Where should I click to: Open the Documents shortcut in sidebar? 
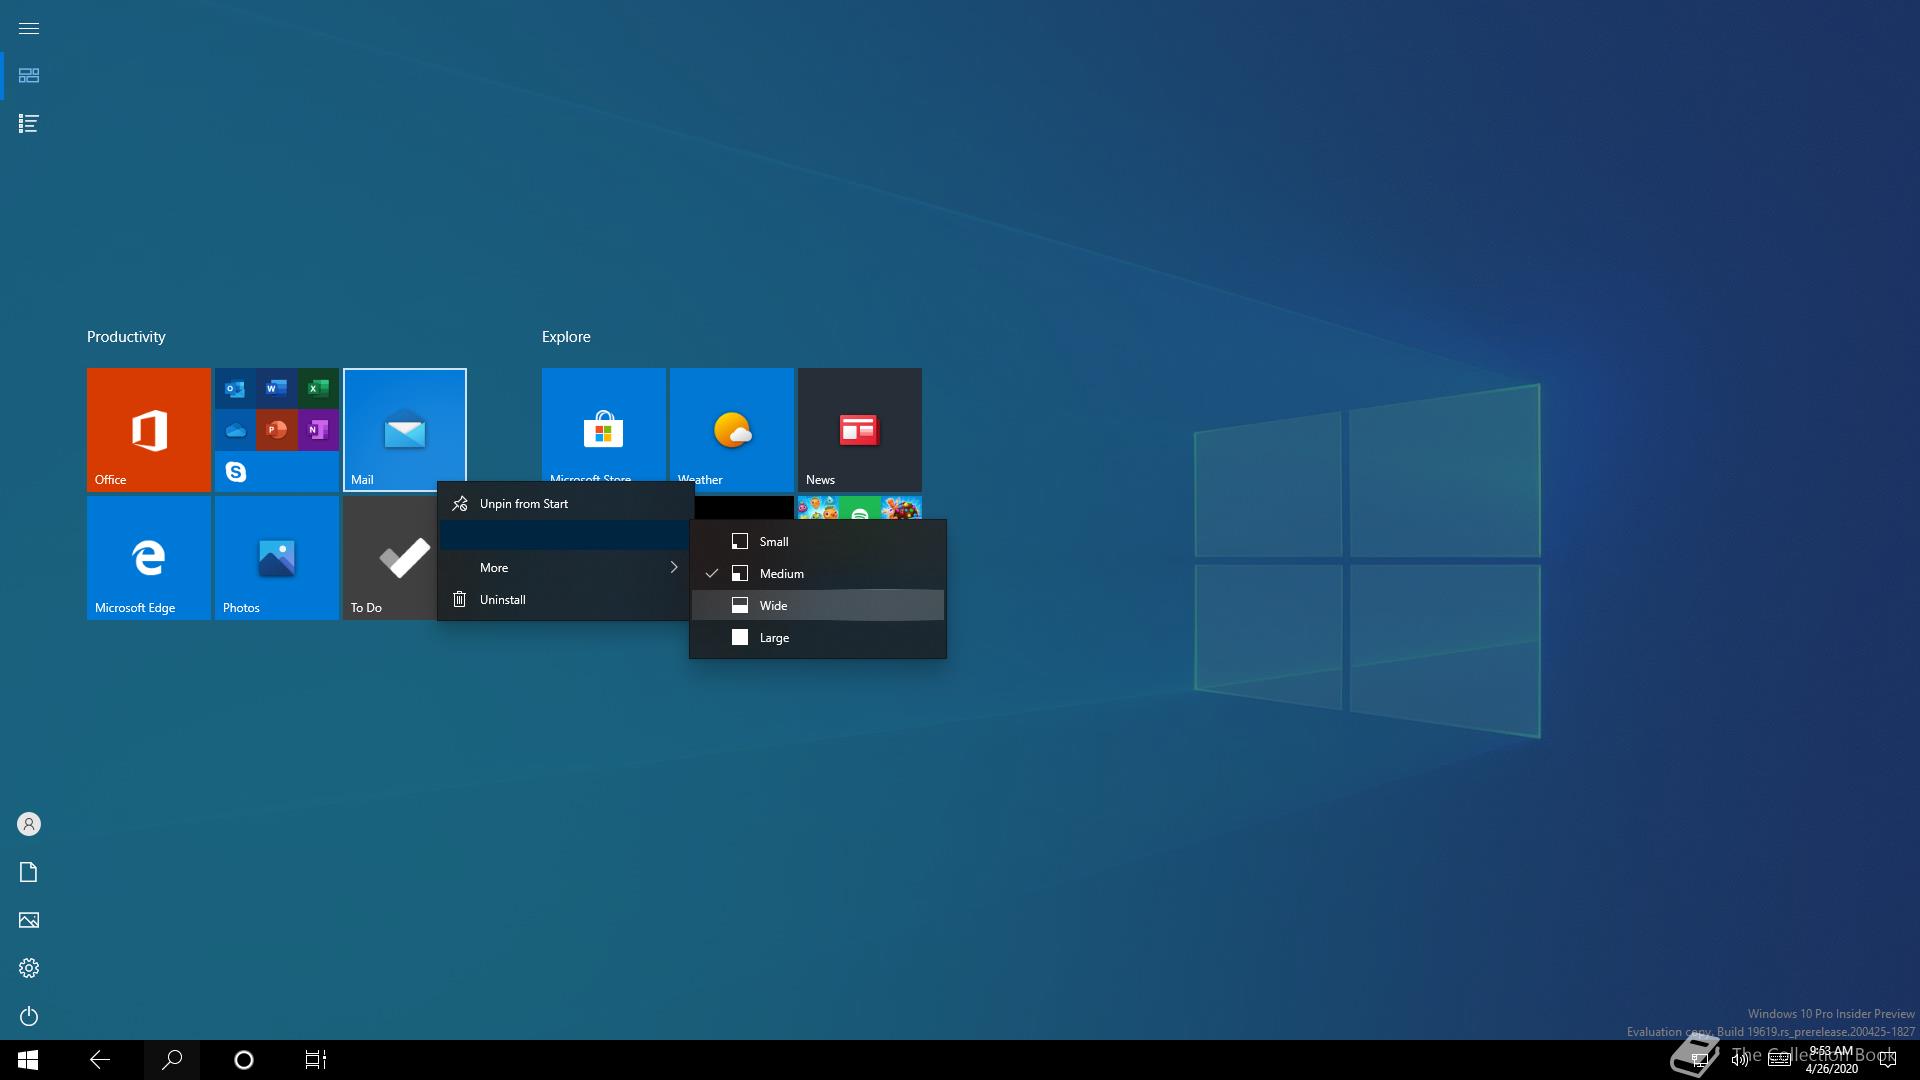[29, 872]
